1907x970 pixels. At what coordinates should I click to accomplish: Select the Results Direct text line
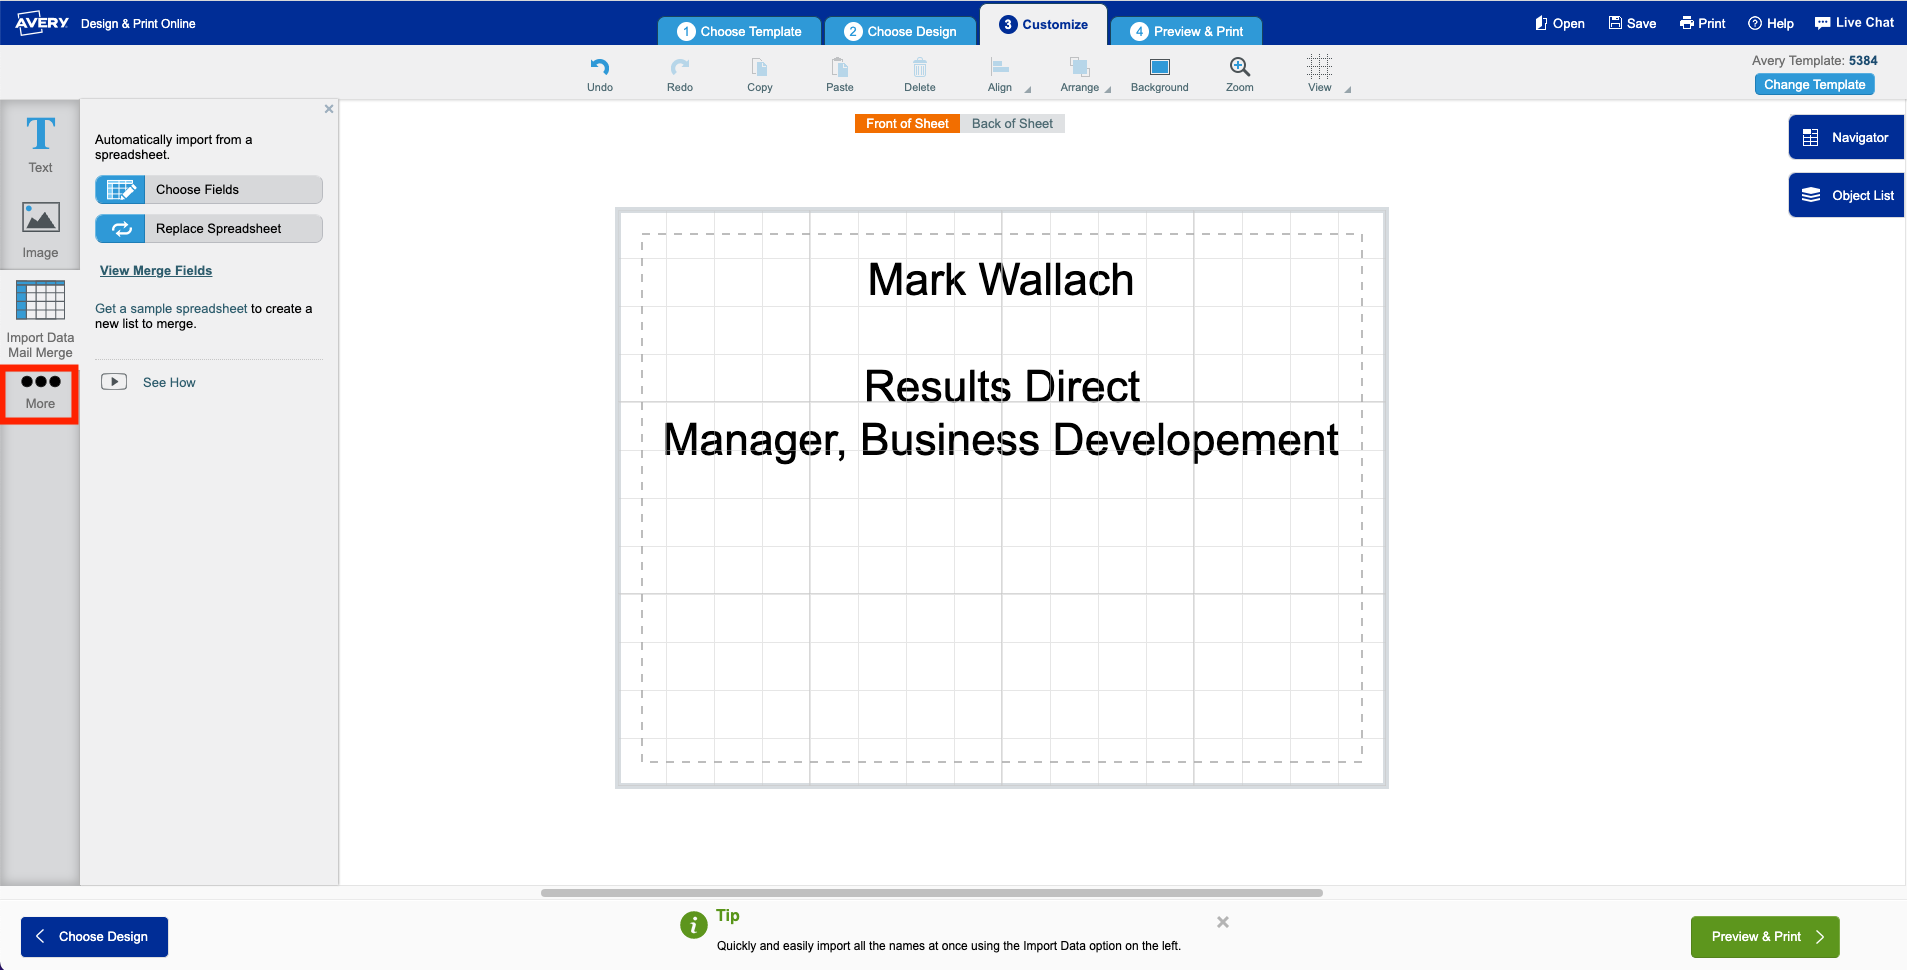click(1002, 386)
